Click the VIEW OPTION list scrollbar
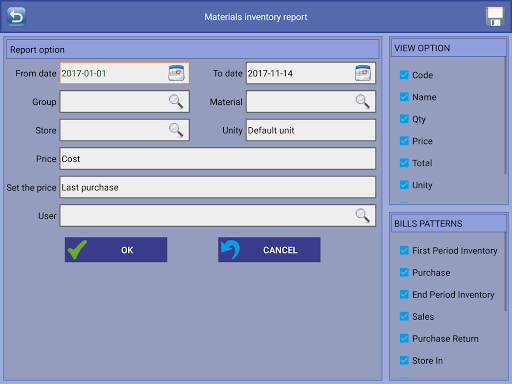 point(506,115)
